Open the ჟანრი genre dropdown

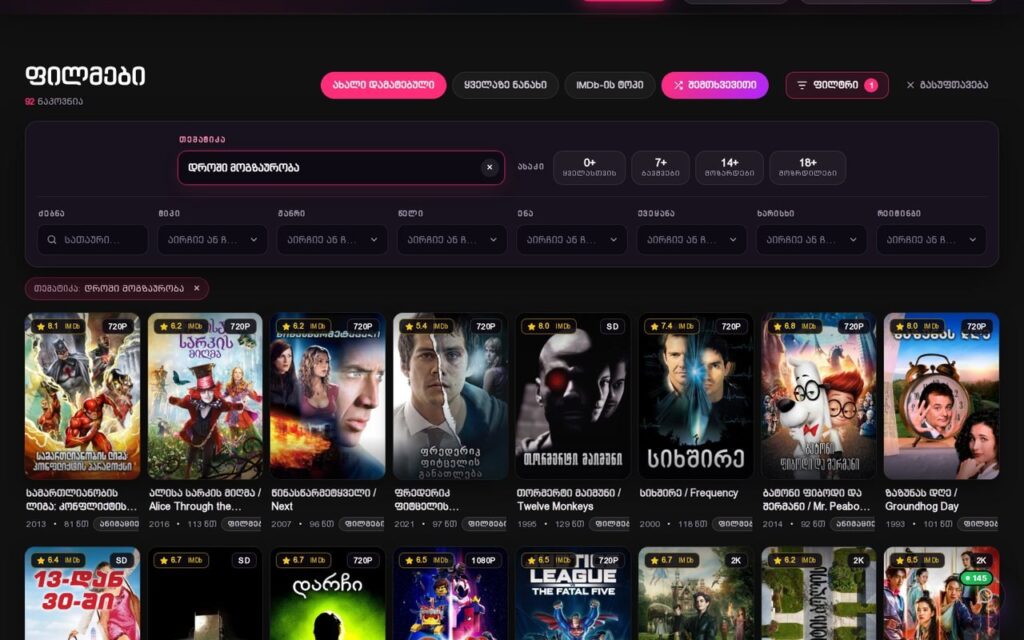[332, 240]
